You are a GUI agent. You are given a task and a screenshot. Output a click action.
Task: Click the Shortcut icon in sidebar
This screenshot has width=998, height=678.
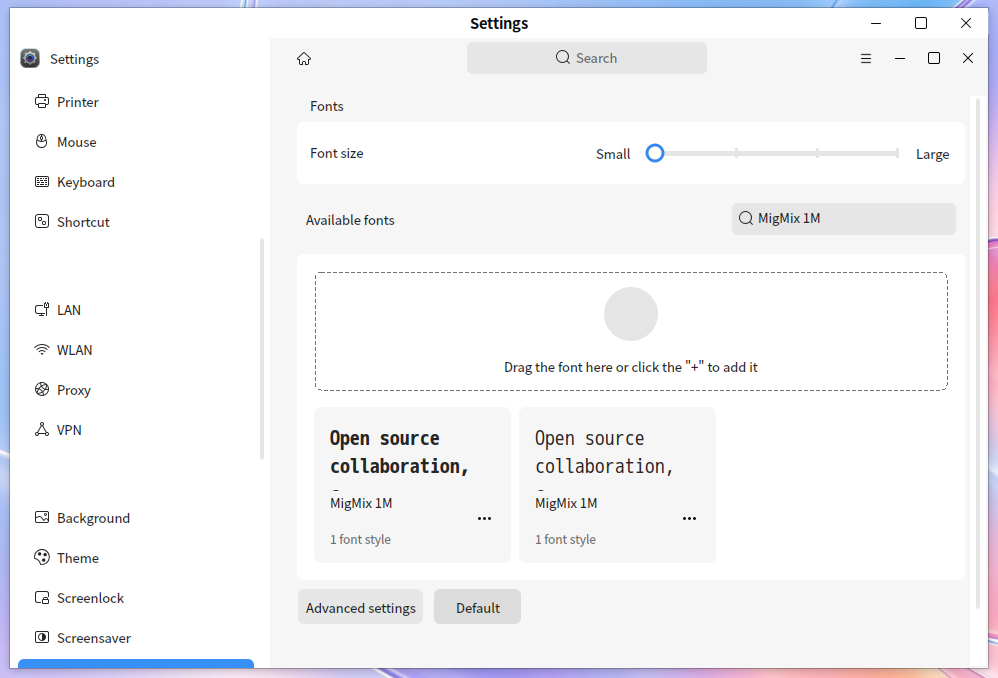pyautogui.click(x=42, y=222)
